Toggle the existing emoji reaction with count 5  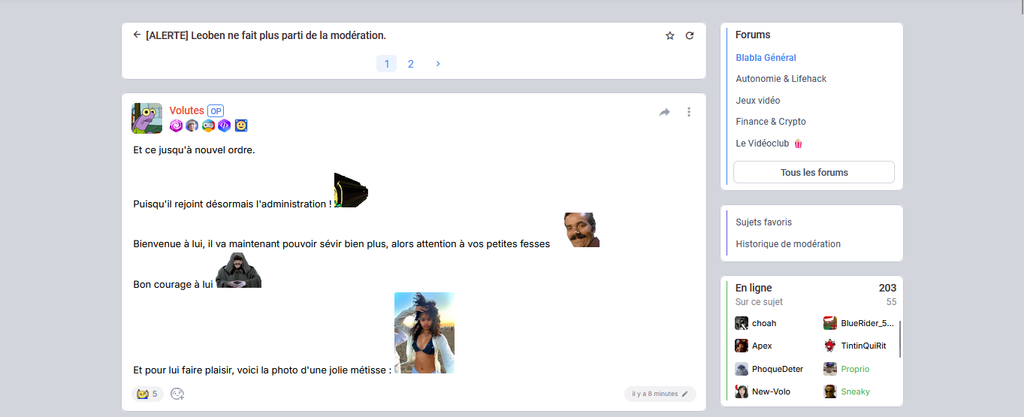pos(146,394)
